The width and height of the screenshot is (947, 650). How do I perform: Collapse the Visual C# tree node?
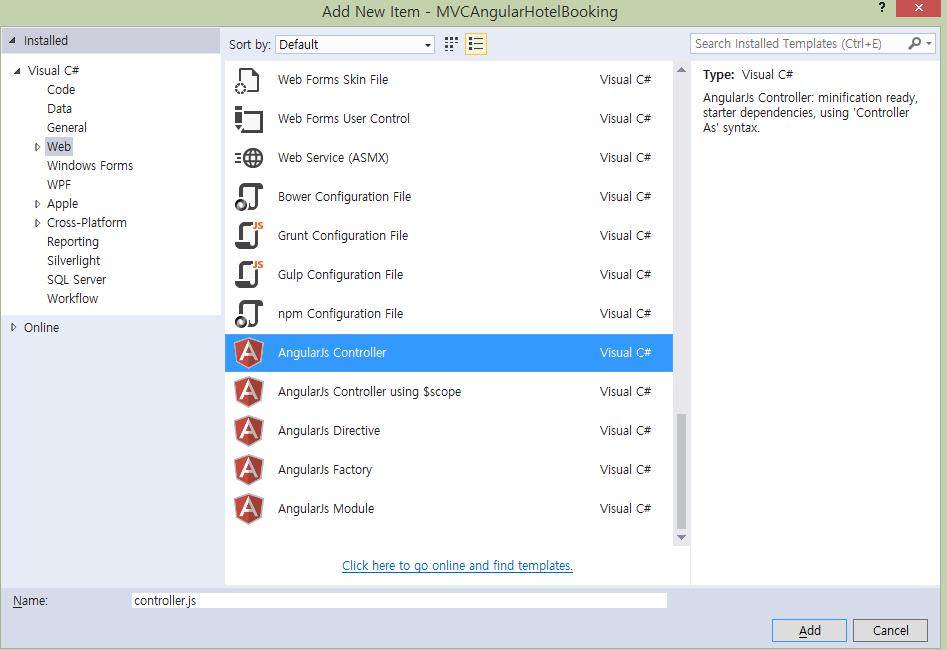click(x=18, y=71)
